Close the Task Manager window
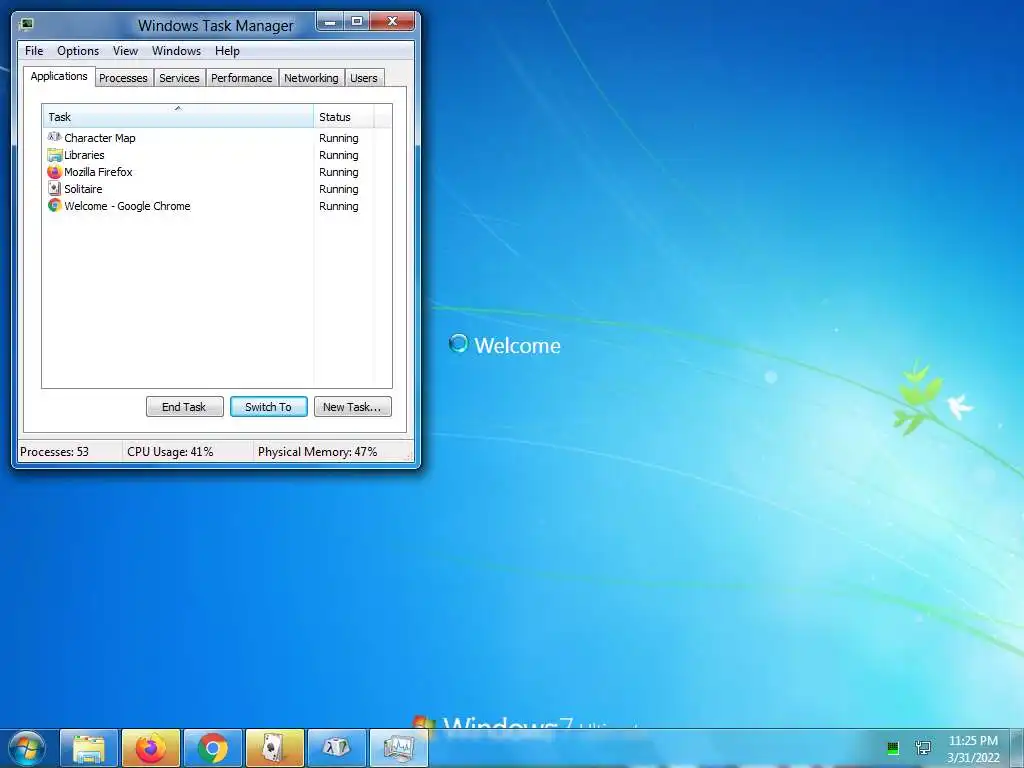 392,22
